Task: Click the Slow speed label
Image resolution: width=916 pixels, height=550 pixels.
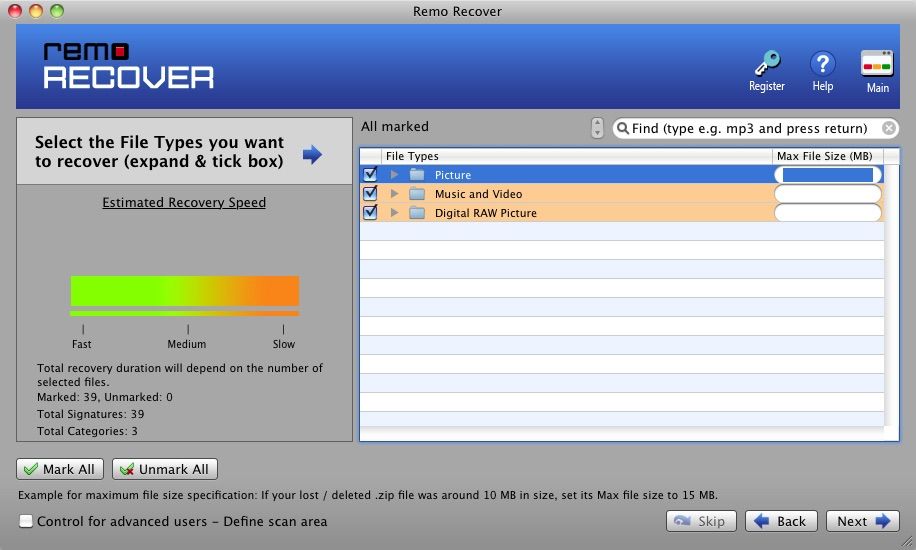Action: (x=283, y=344)
